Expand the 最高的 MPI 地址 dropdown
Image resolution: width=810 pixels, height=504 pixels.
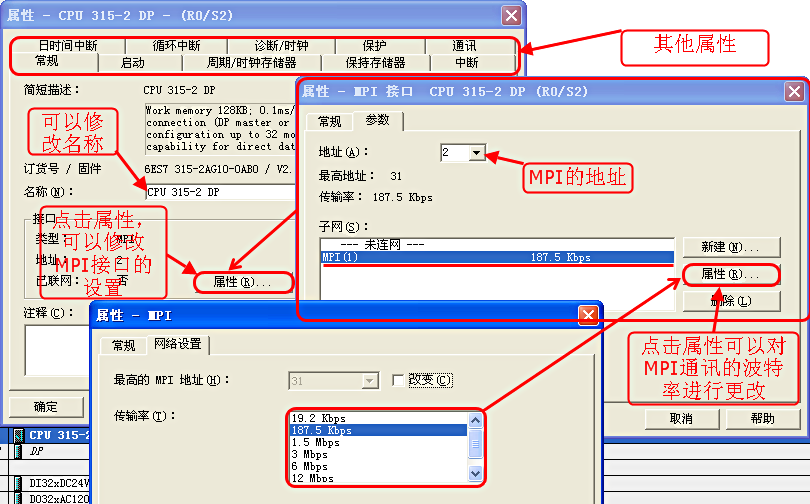pos(369,381)
